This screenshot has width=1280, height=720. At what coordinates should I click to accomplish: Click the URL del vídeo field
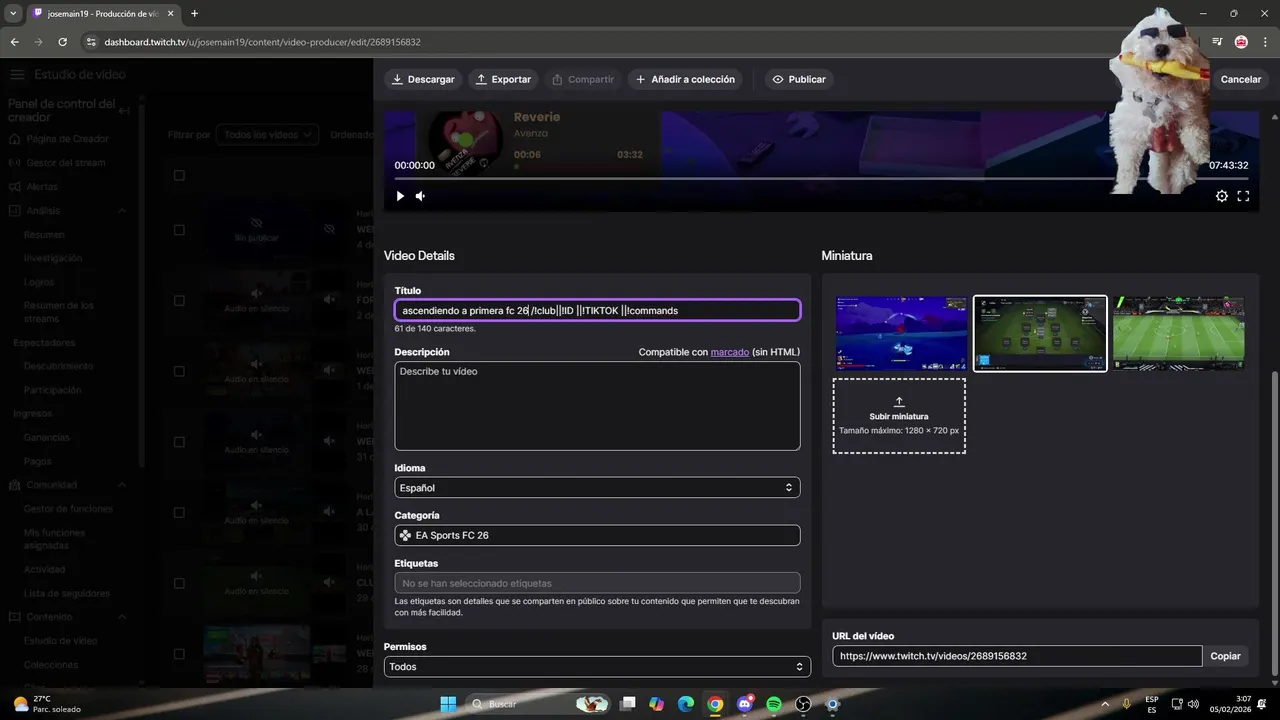1017,656
